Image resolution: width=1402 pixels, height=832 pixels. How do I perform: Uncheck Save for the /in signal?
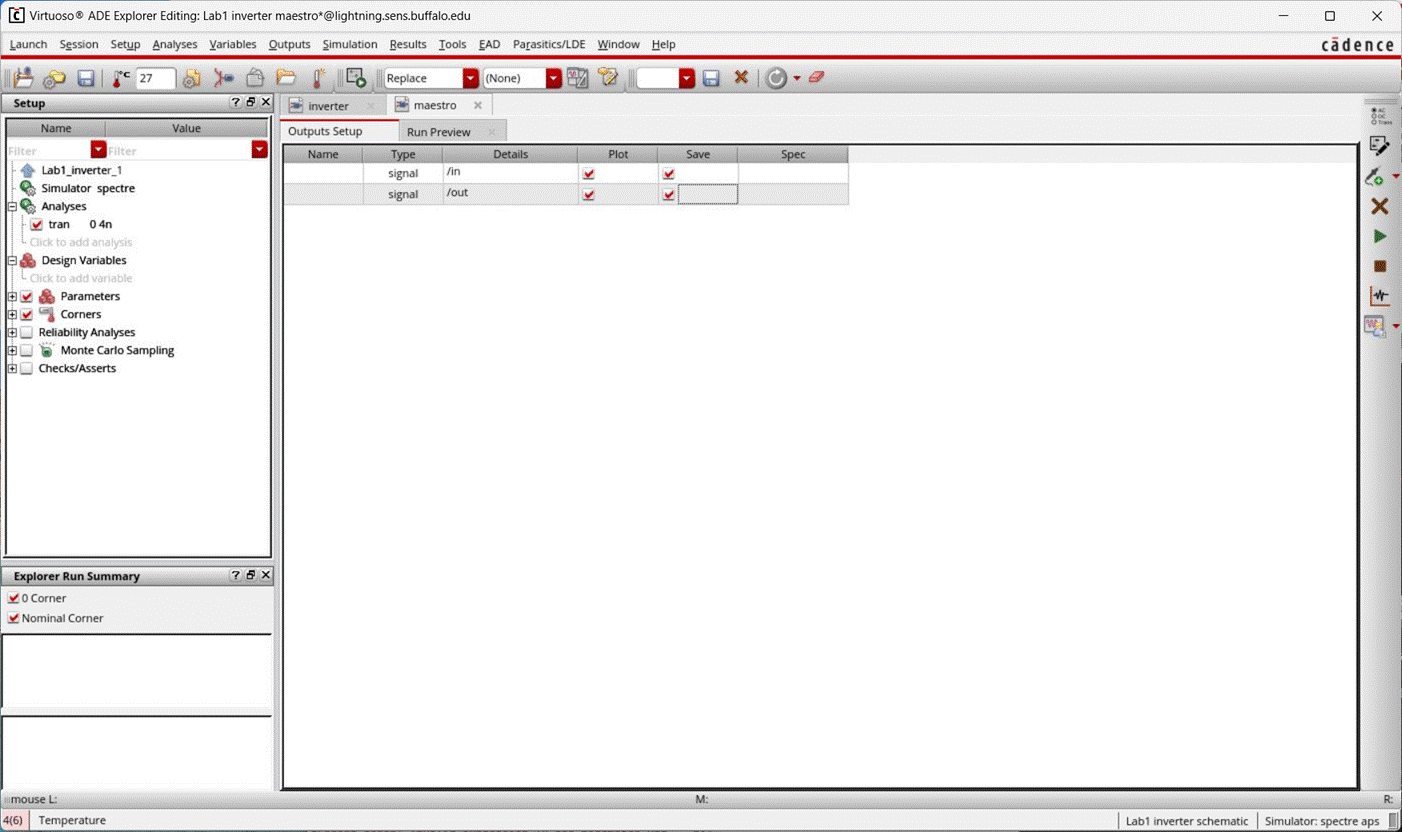667,173
